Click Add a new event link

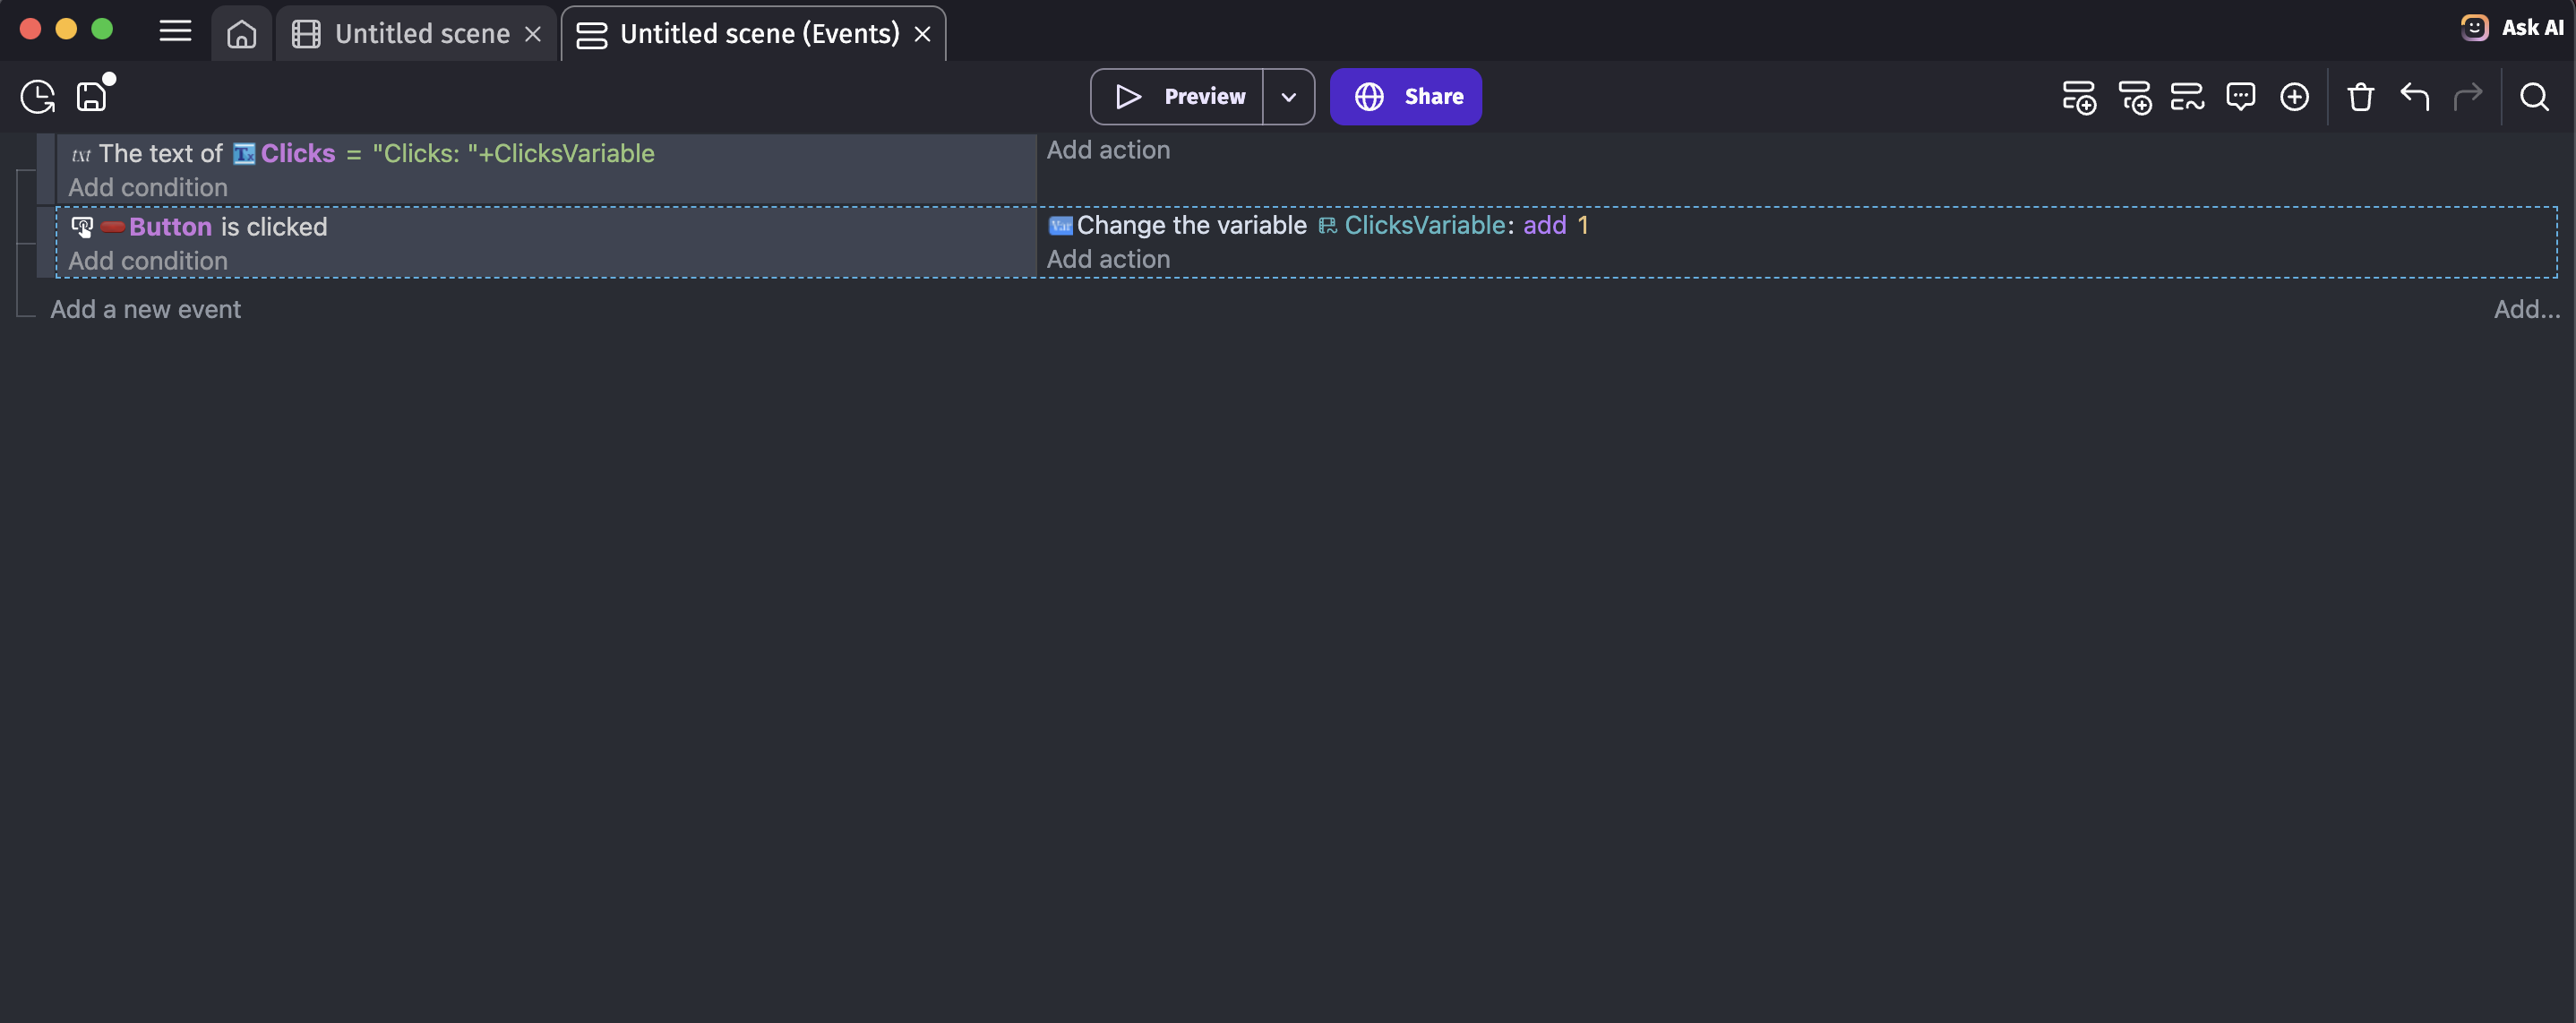[x=146, y=310]
